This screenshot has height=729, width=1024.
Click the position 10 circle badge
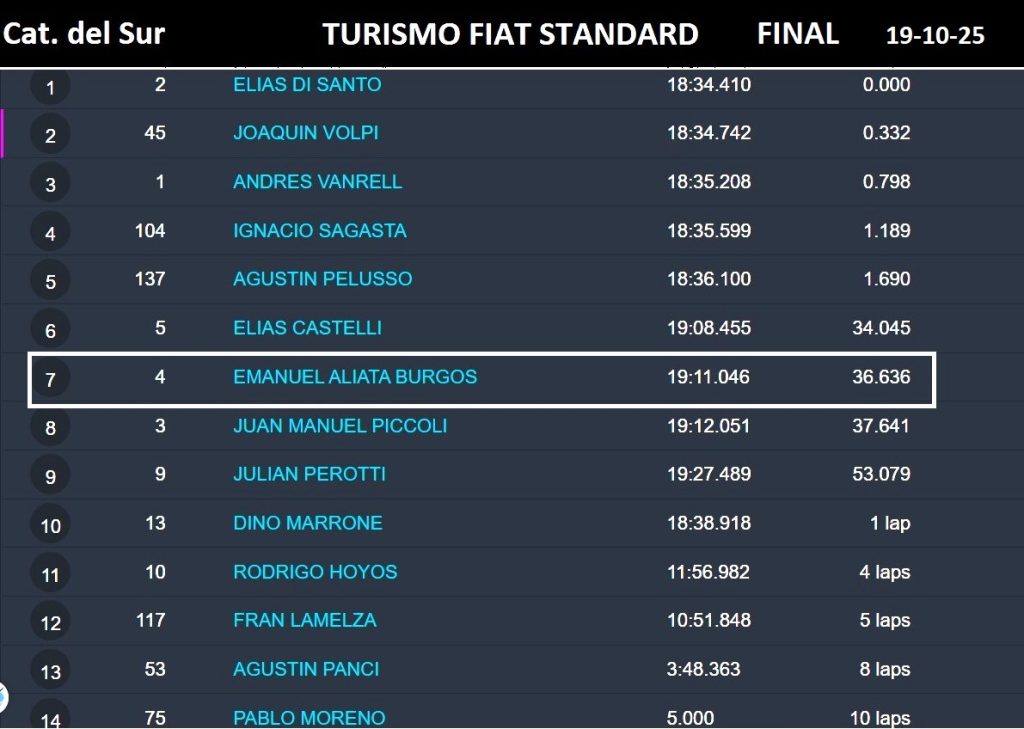pyautogui.click(x=50, y=526)
